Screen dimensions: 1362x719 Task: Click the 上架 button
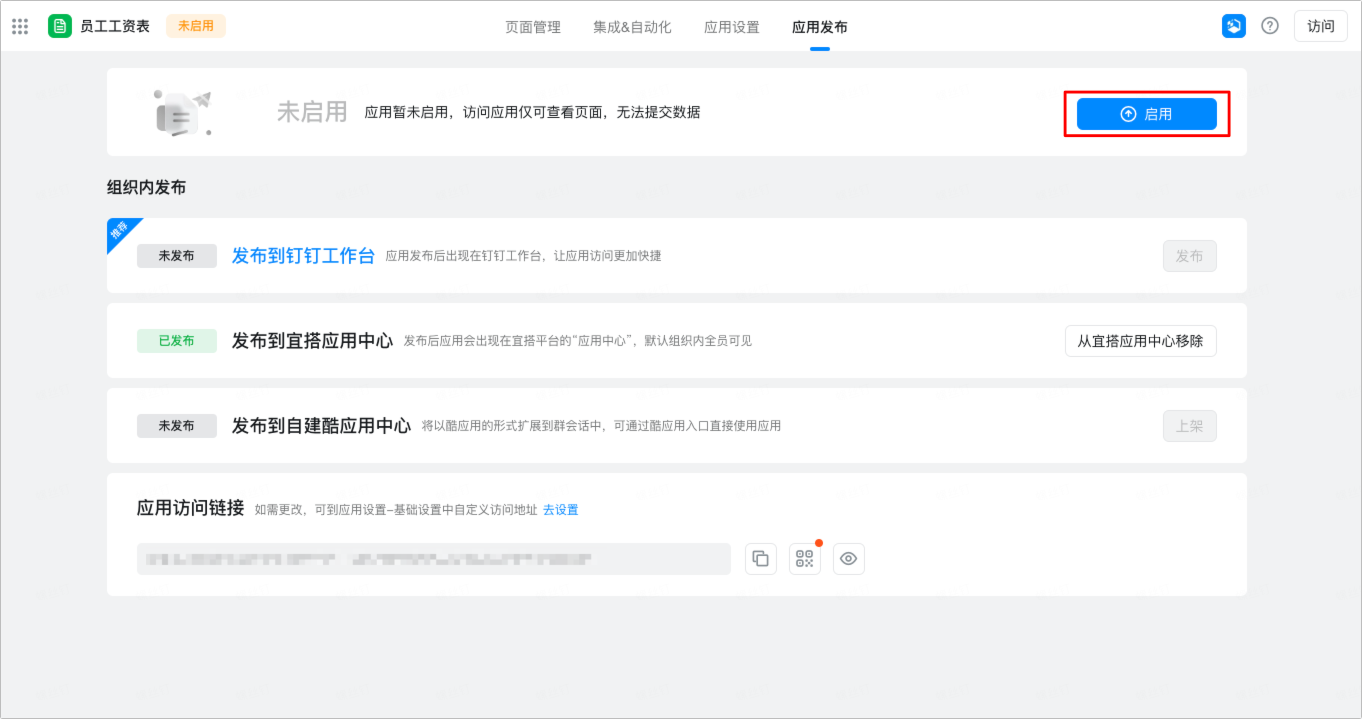point(1190,426)
